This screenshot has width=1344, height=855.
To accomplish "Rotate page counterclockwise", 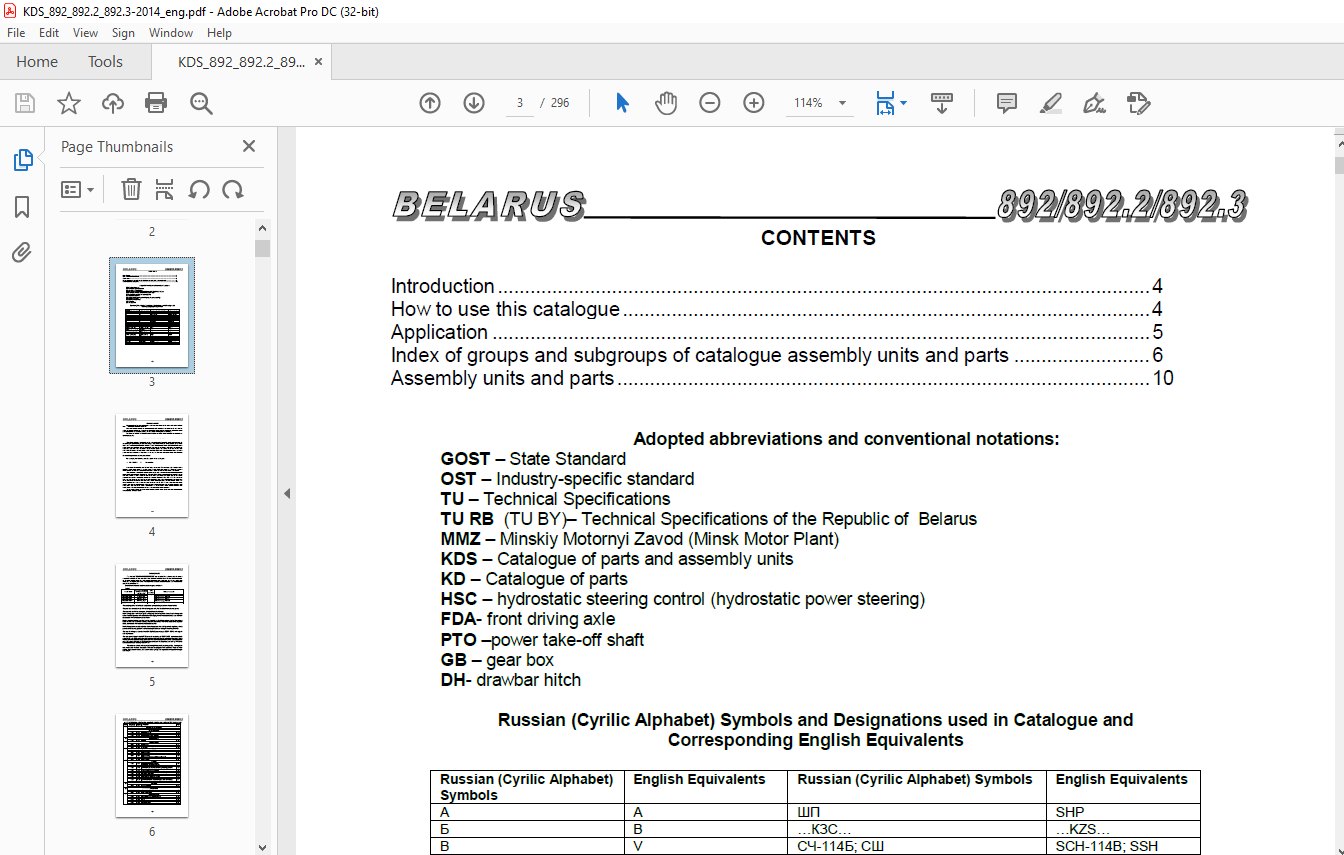I will pos(199,189).
